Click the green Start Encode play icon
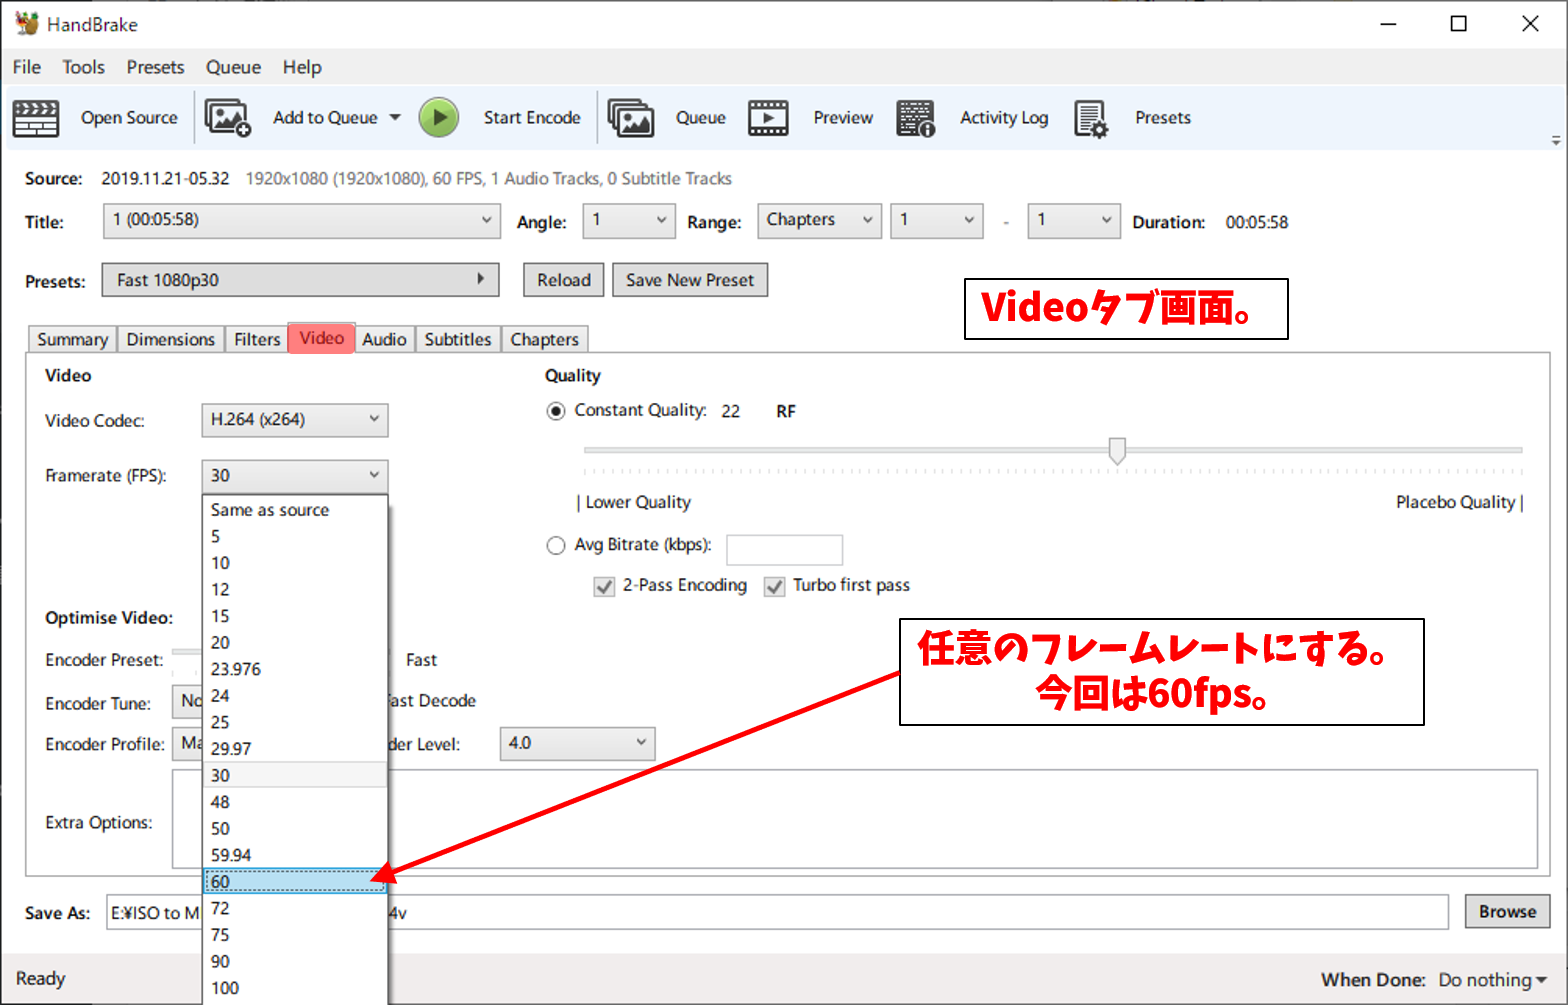Image resolution: width=1568 pixels, height=1005 pixels. click(438, 118)
